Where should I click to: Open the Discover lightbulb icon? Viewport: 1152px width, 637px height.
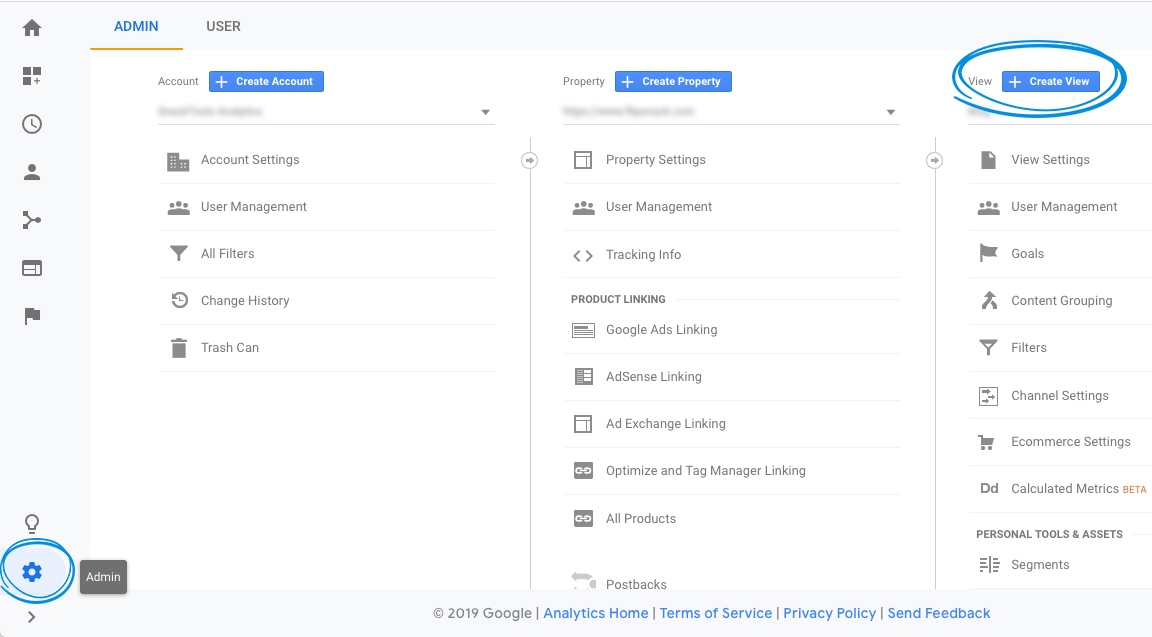[x=32, y=523]
